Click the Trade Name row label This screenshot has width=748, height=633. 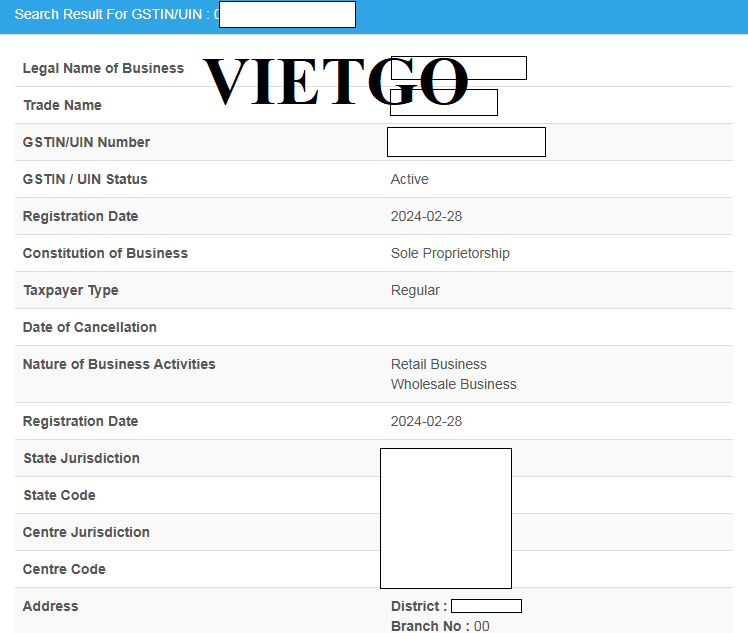point(62,105)
